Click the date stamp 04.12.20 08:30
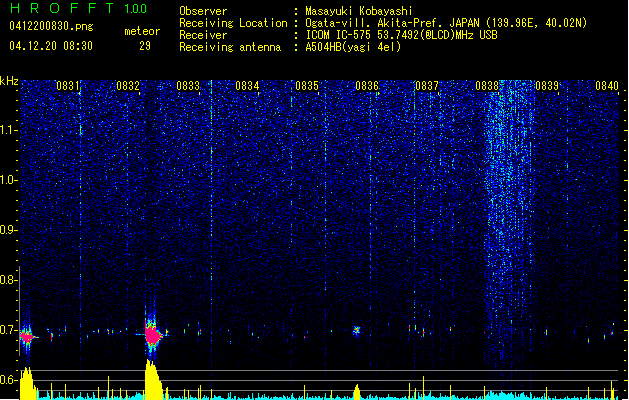The image size is (629, 400). pyautogui.click(x=51, y=46)
